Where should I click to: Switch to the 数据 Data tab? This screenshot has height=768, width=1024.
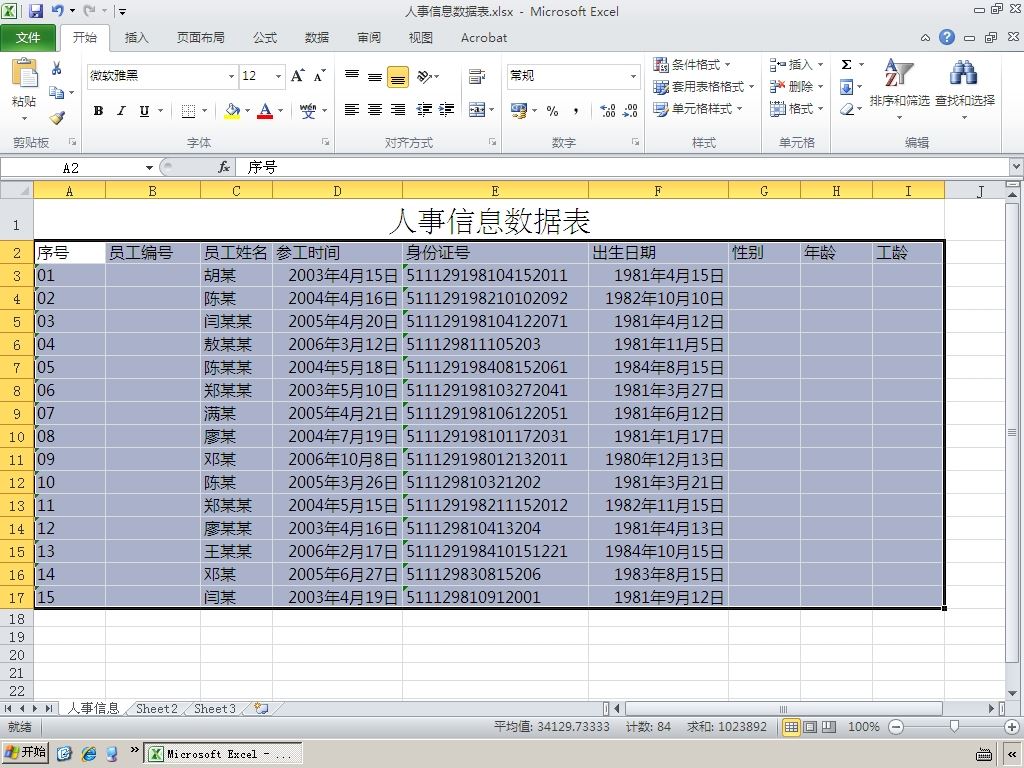[317, 38]
